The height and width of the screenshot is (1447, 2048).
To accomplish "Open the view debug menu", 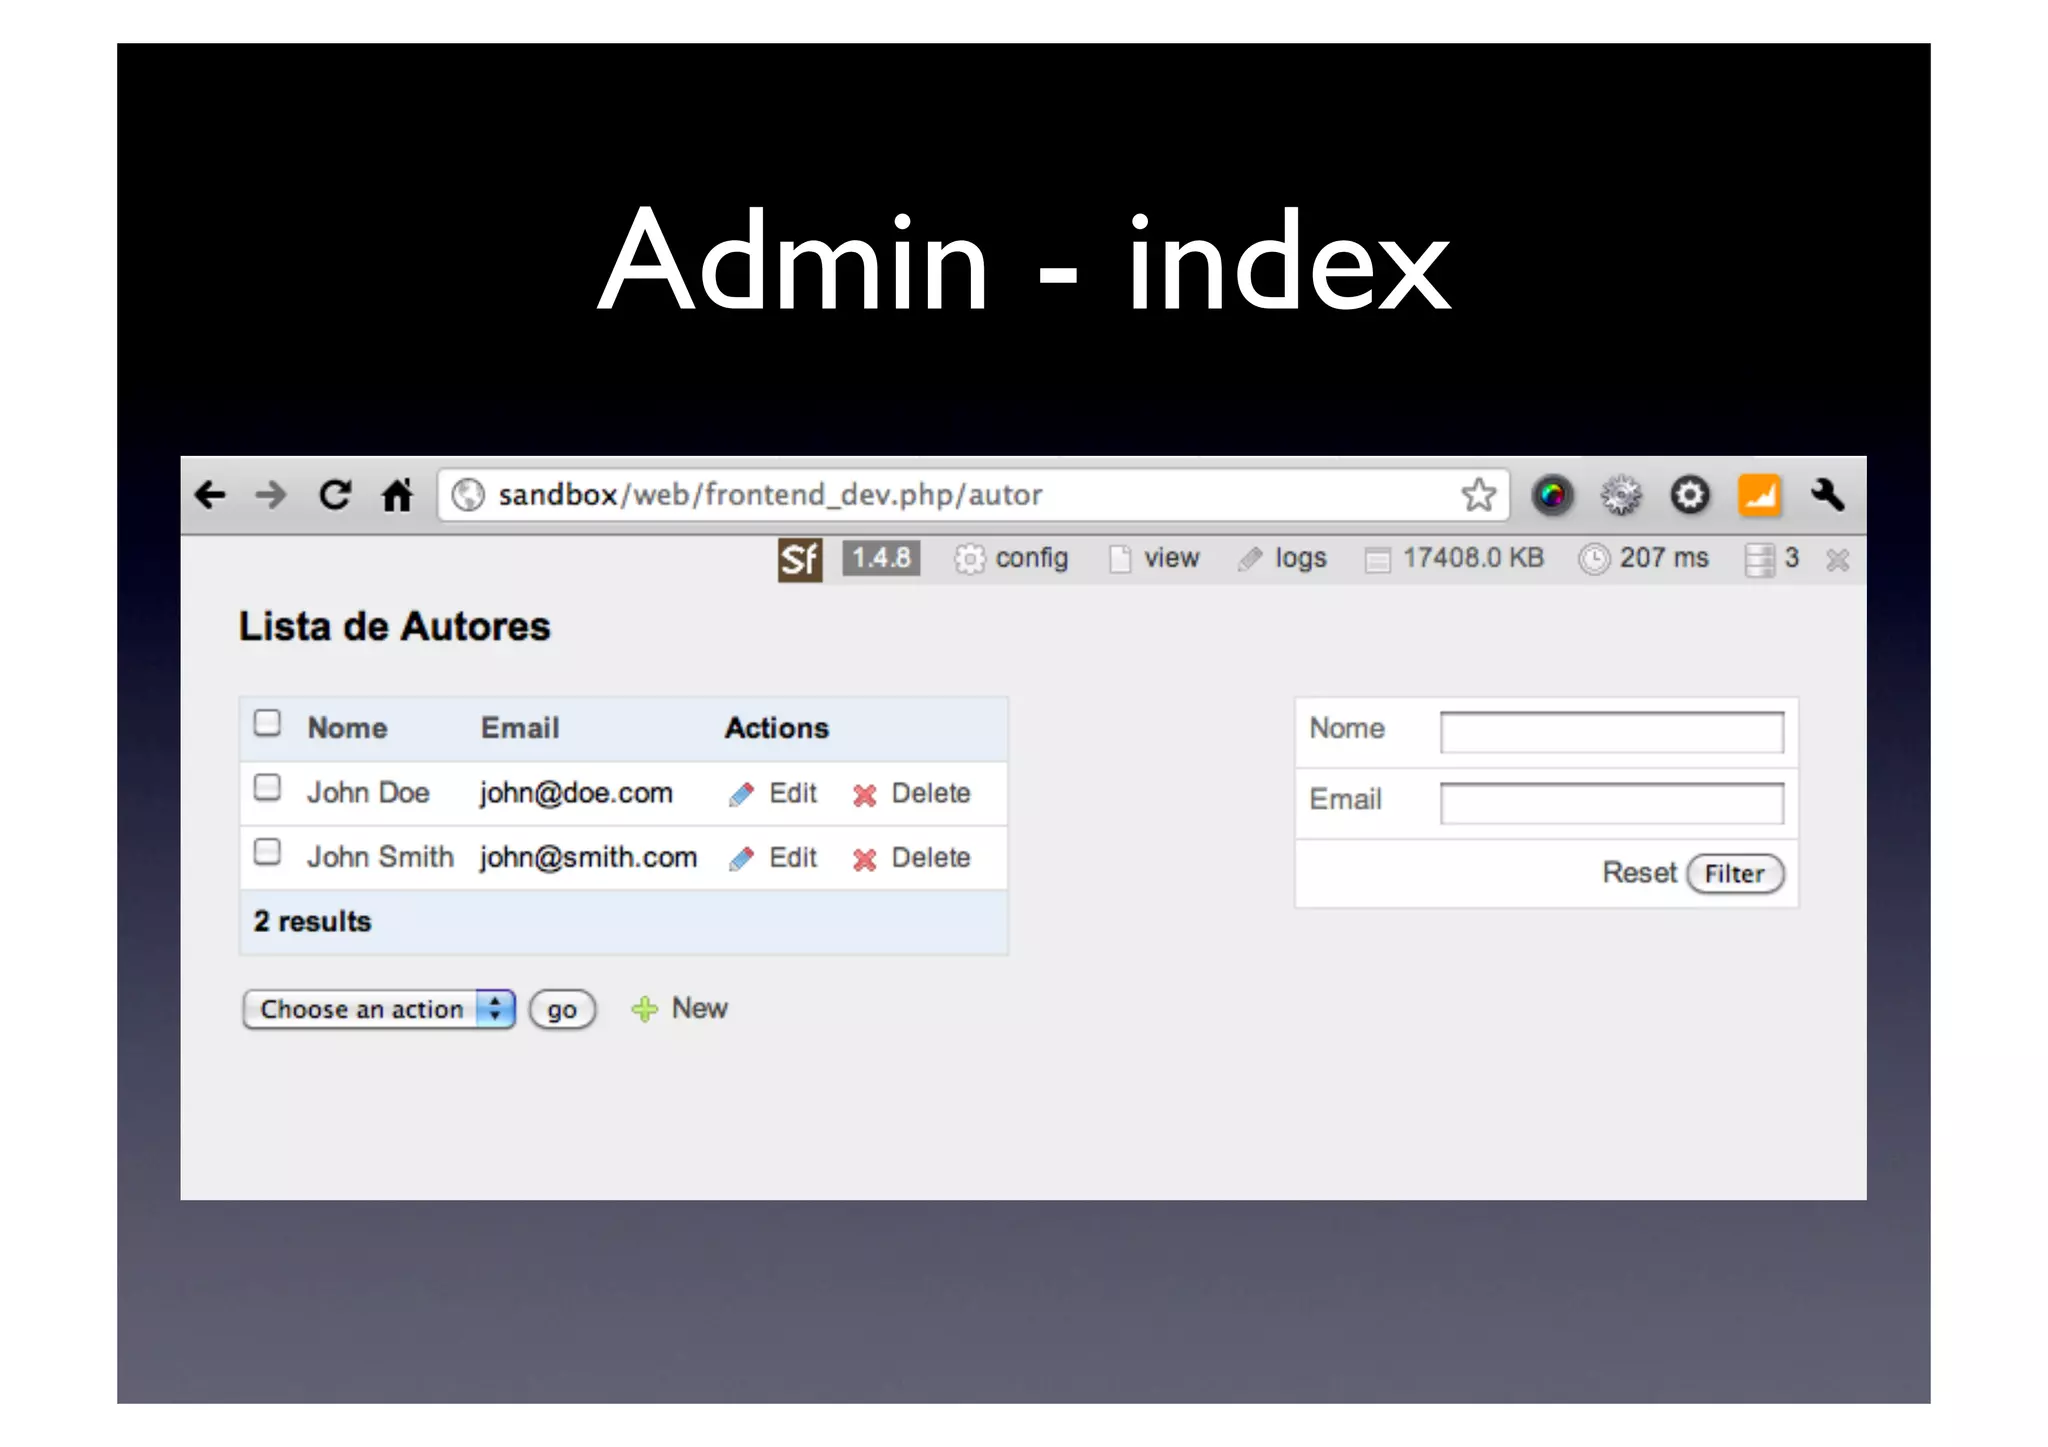I will pyautogui.click(x=1171, y=558).
